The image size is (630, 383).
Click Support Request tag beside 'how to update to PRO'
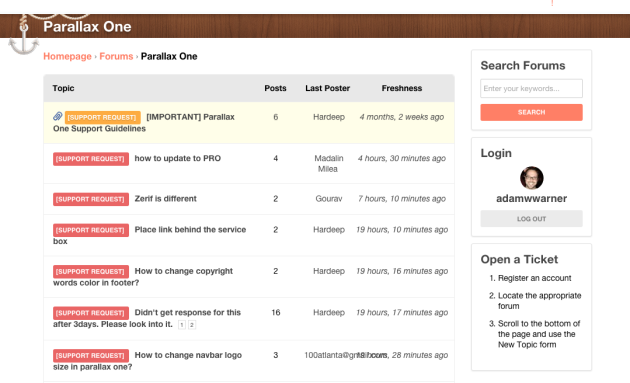[x=91, y=159]
